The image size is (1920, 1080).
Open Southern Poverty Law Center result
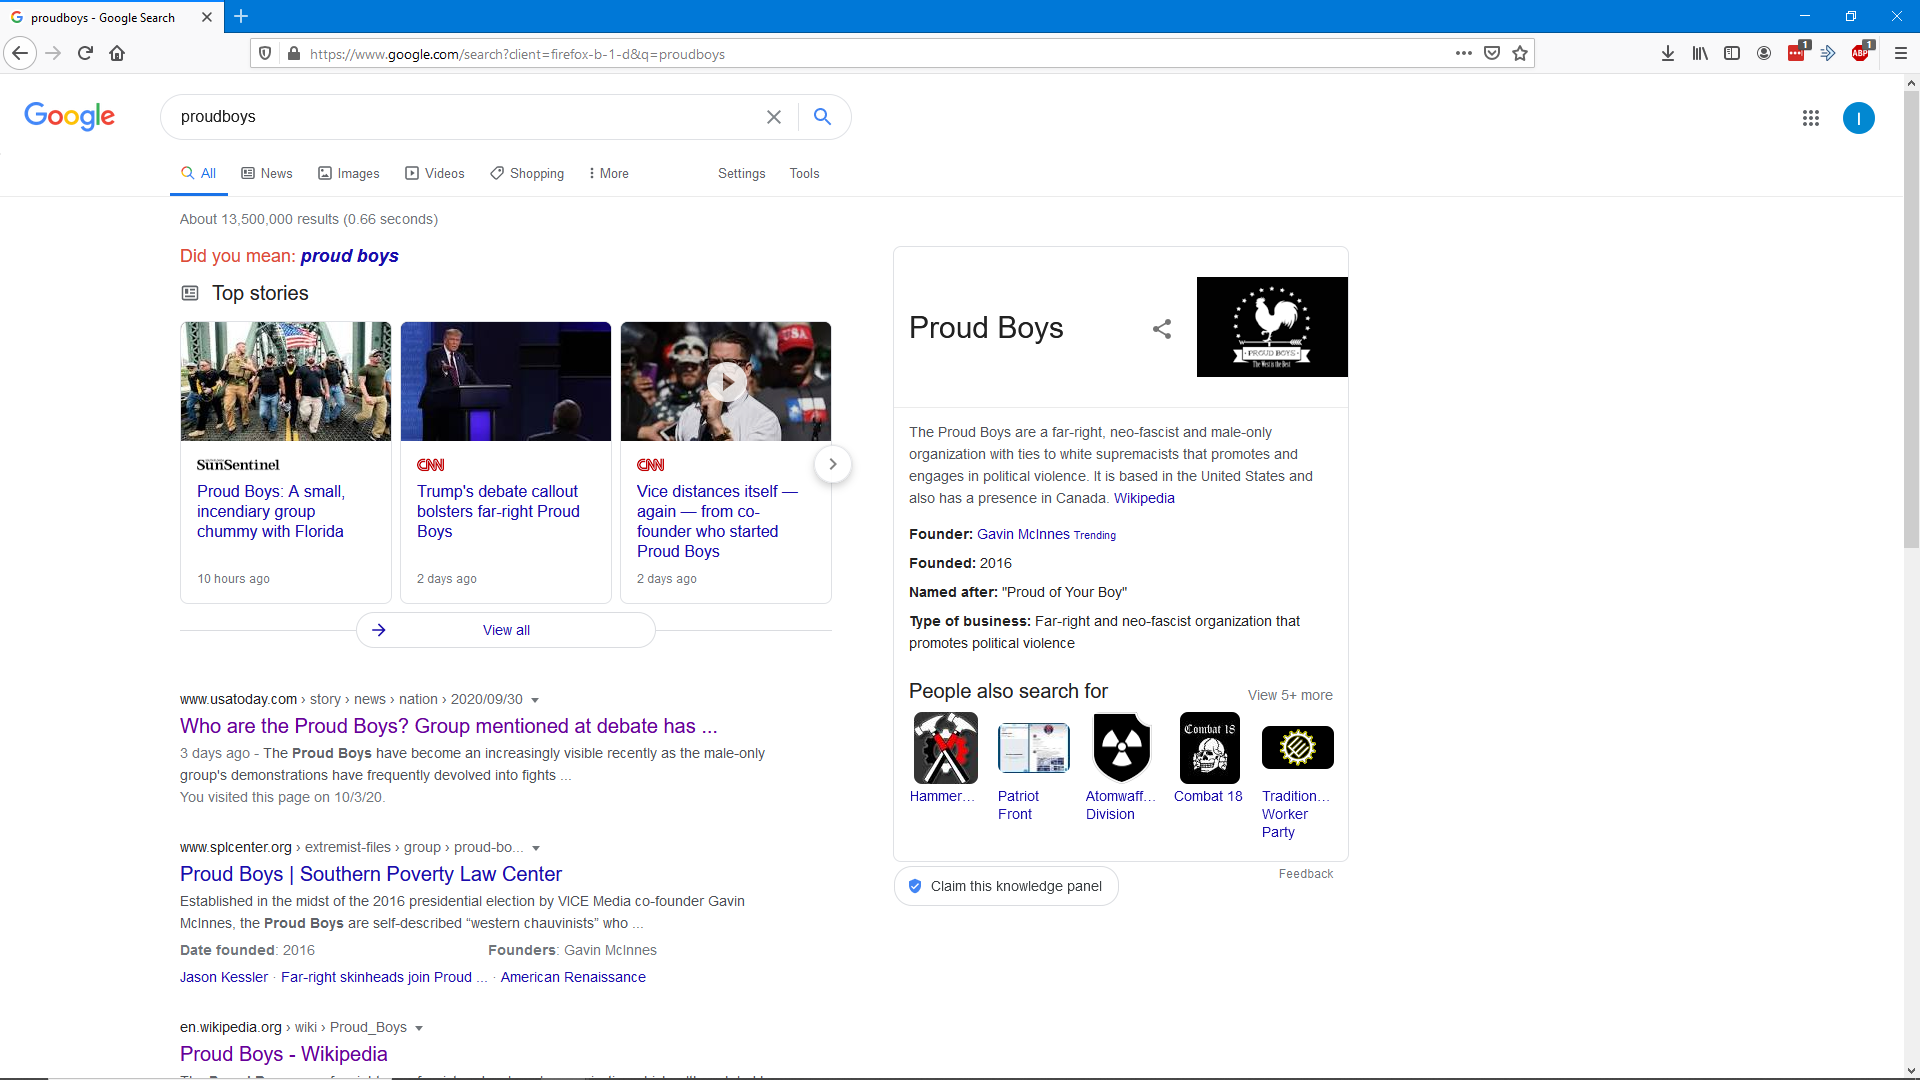(x=371, y=874)
